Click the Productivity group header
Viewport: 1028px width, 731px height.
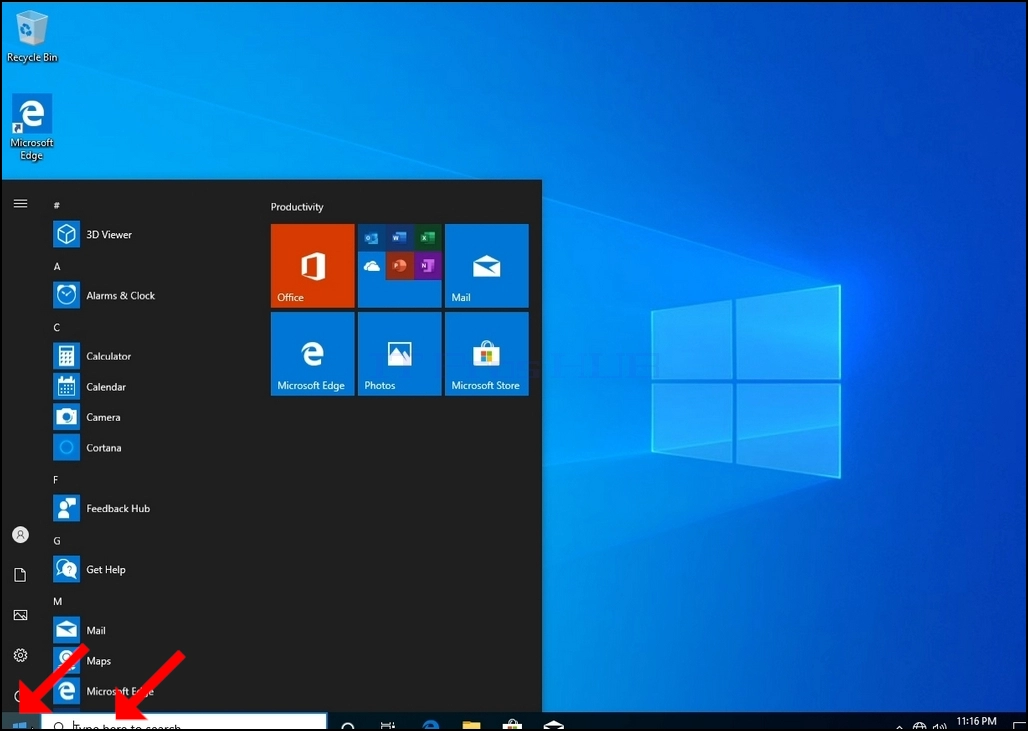pos(297,207)
